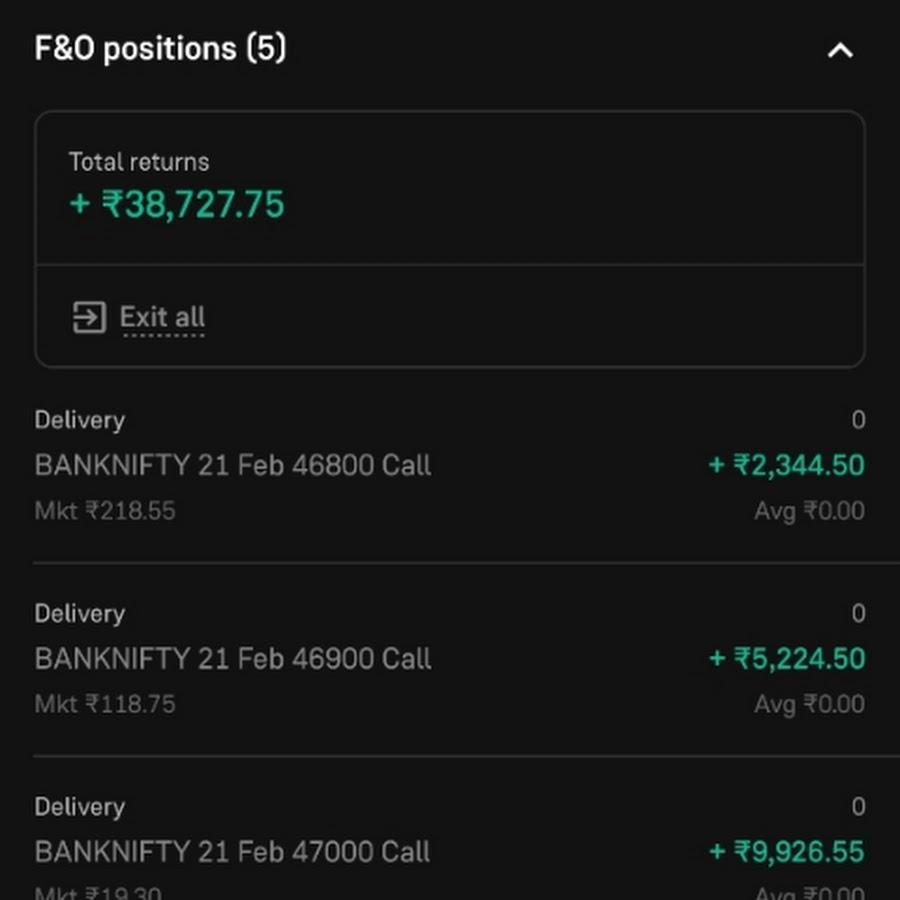Open BANKNIFTY 21 Feb 46900 Call position
Screen dimensions: 900x900
[x=450, y=658]
